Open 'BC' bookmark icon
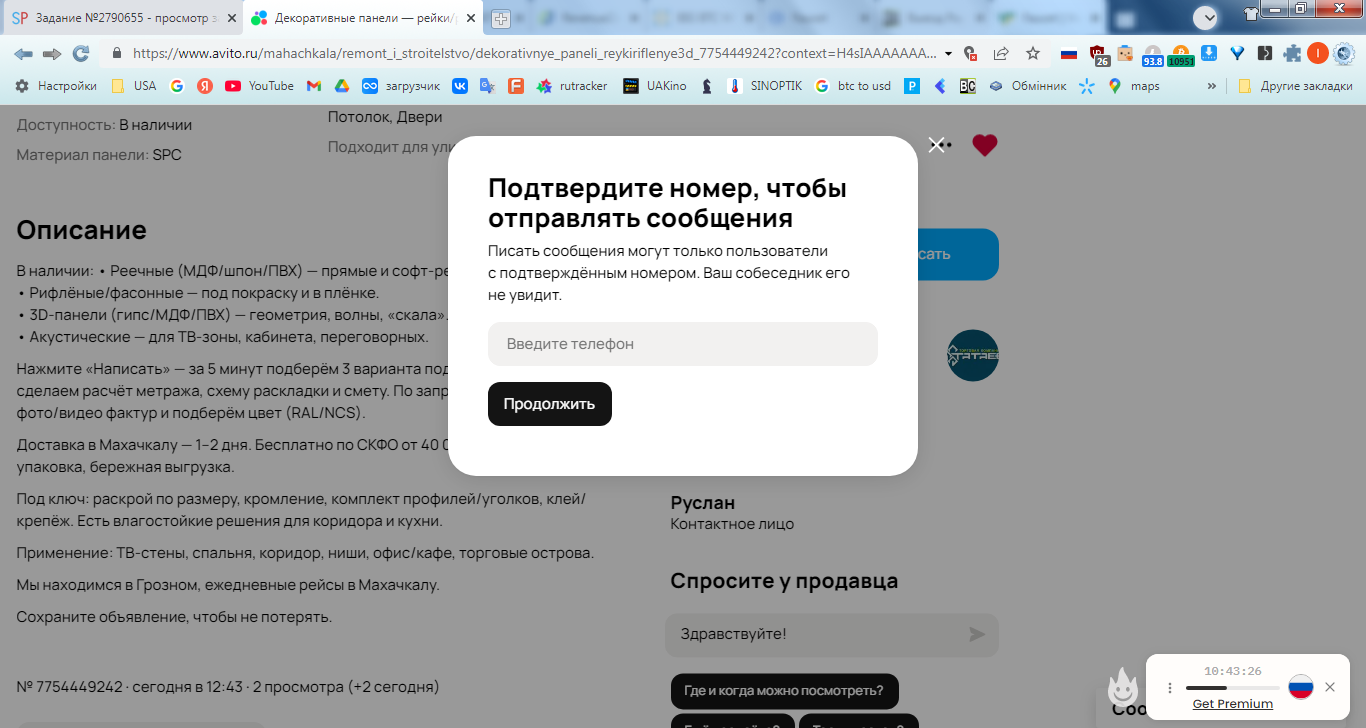The width and height of the screenshot is (1366, 728). tap(967, 86)
